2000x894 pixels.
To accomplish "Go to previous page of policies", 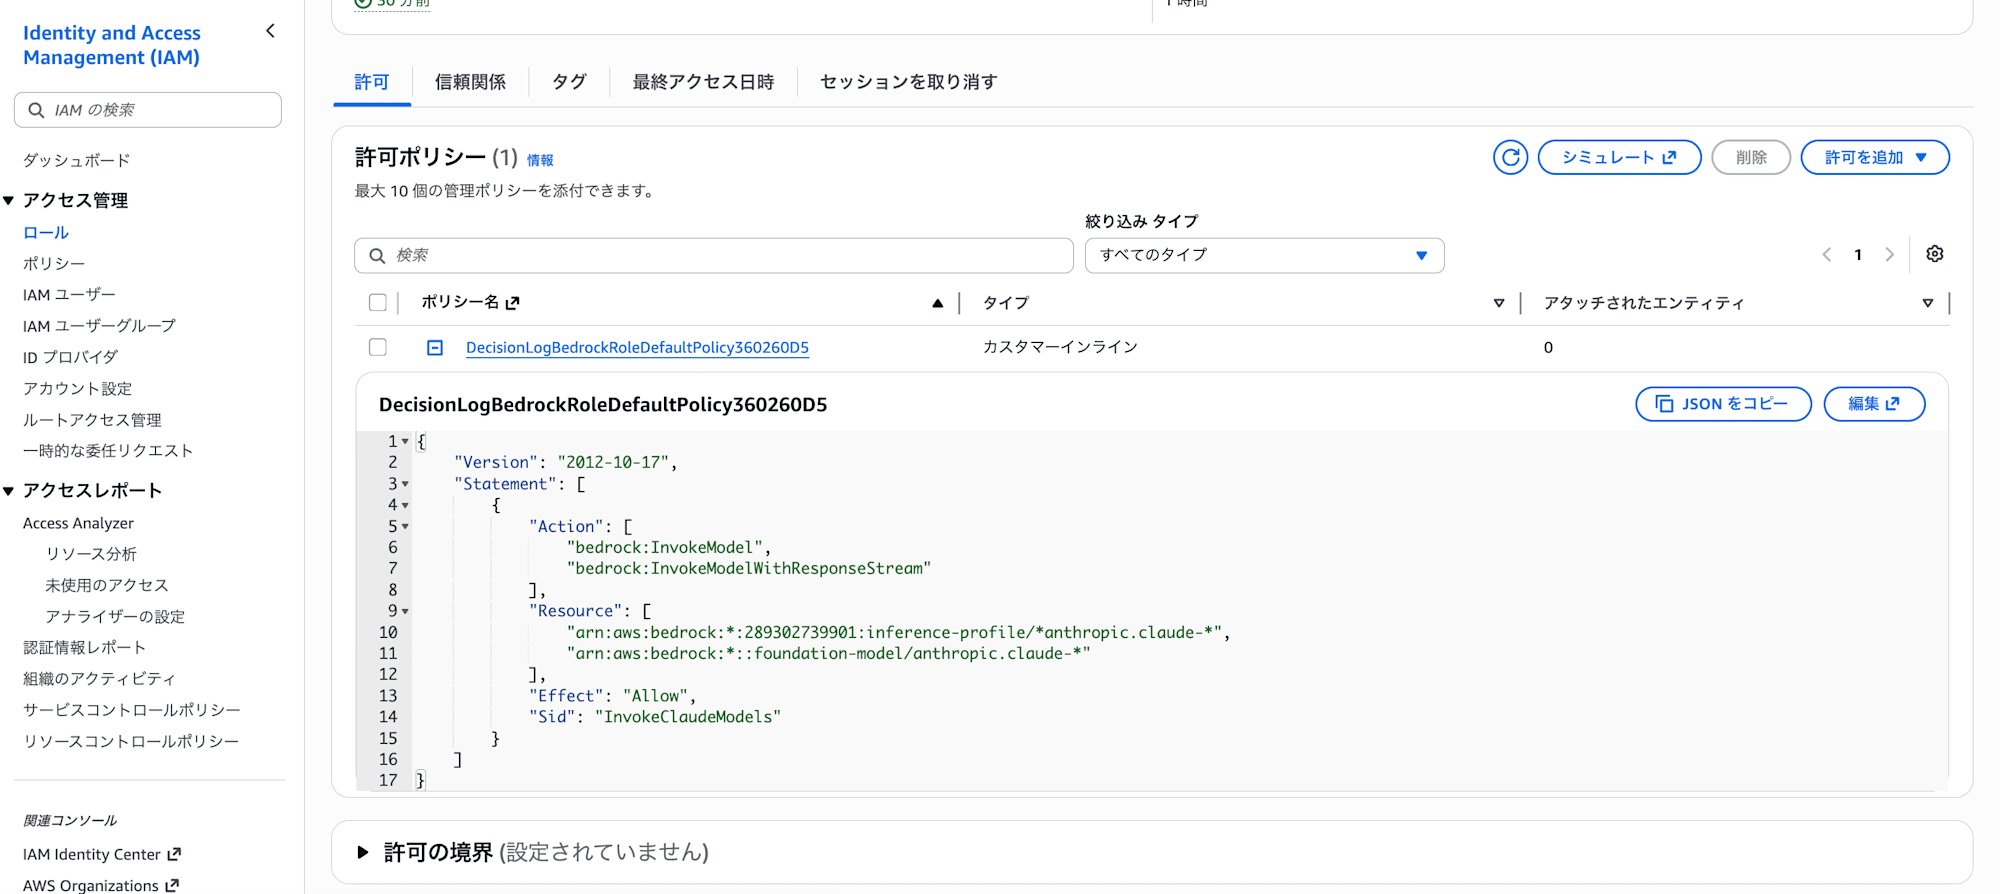I will click(x=1827, y=255).
